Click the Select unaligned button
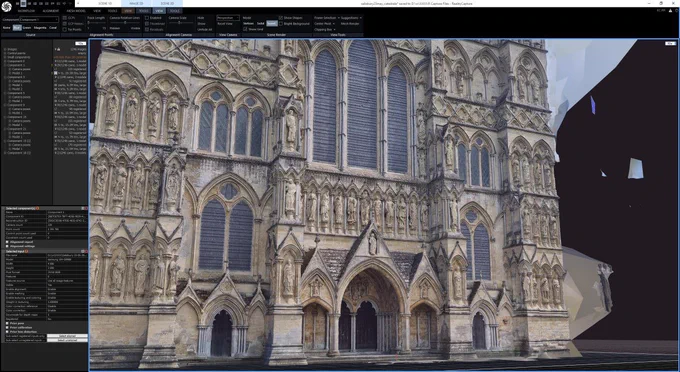Viewport: 680px width, 372px height. point(67,340)
